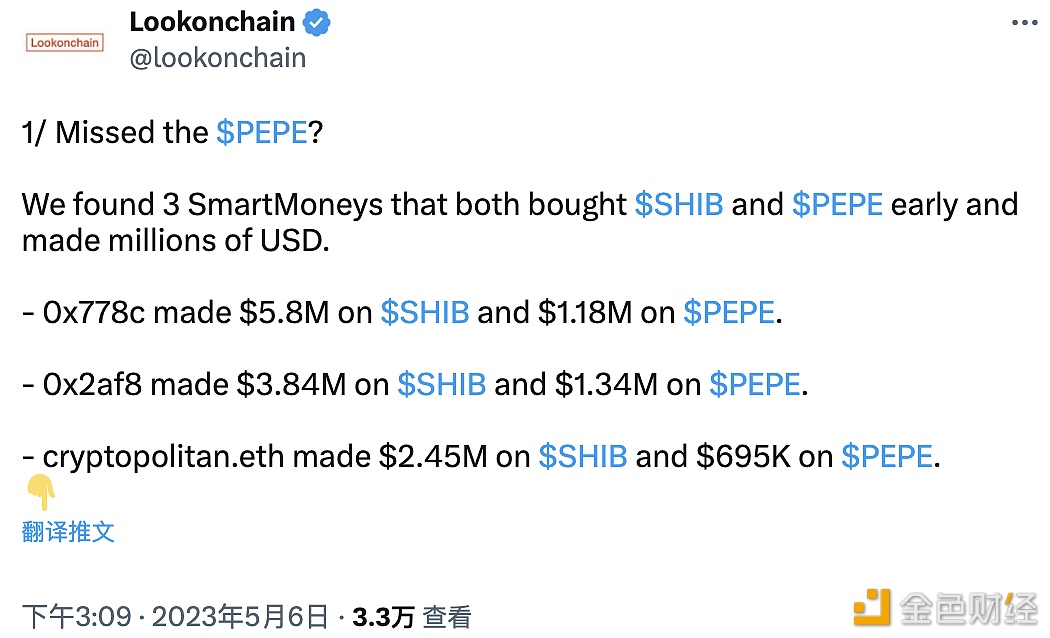Click $PEPE on the cryptopolitan.eth line
This screenshot has height=638, width=1050.
pyautogui.click(x=887, y=457)
